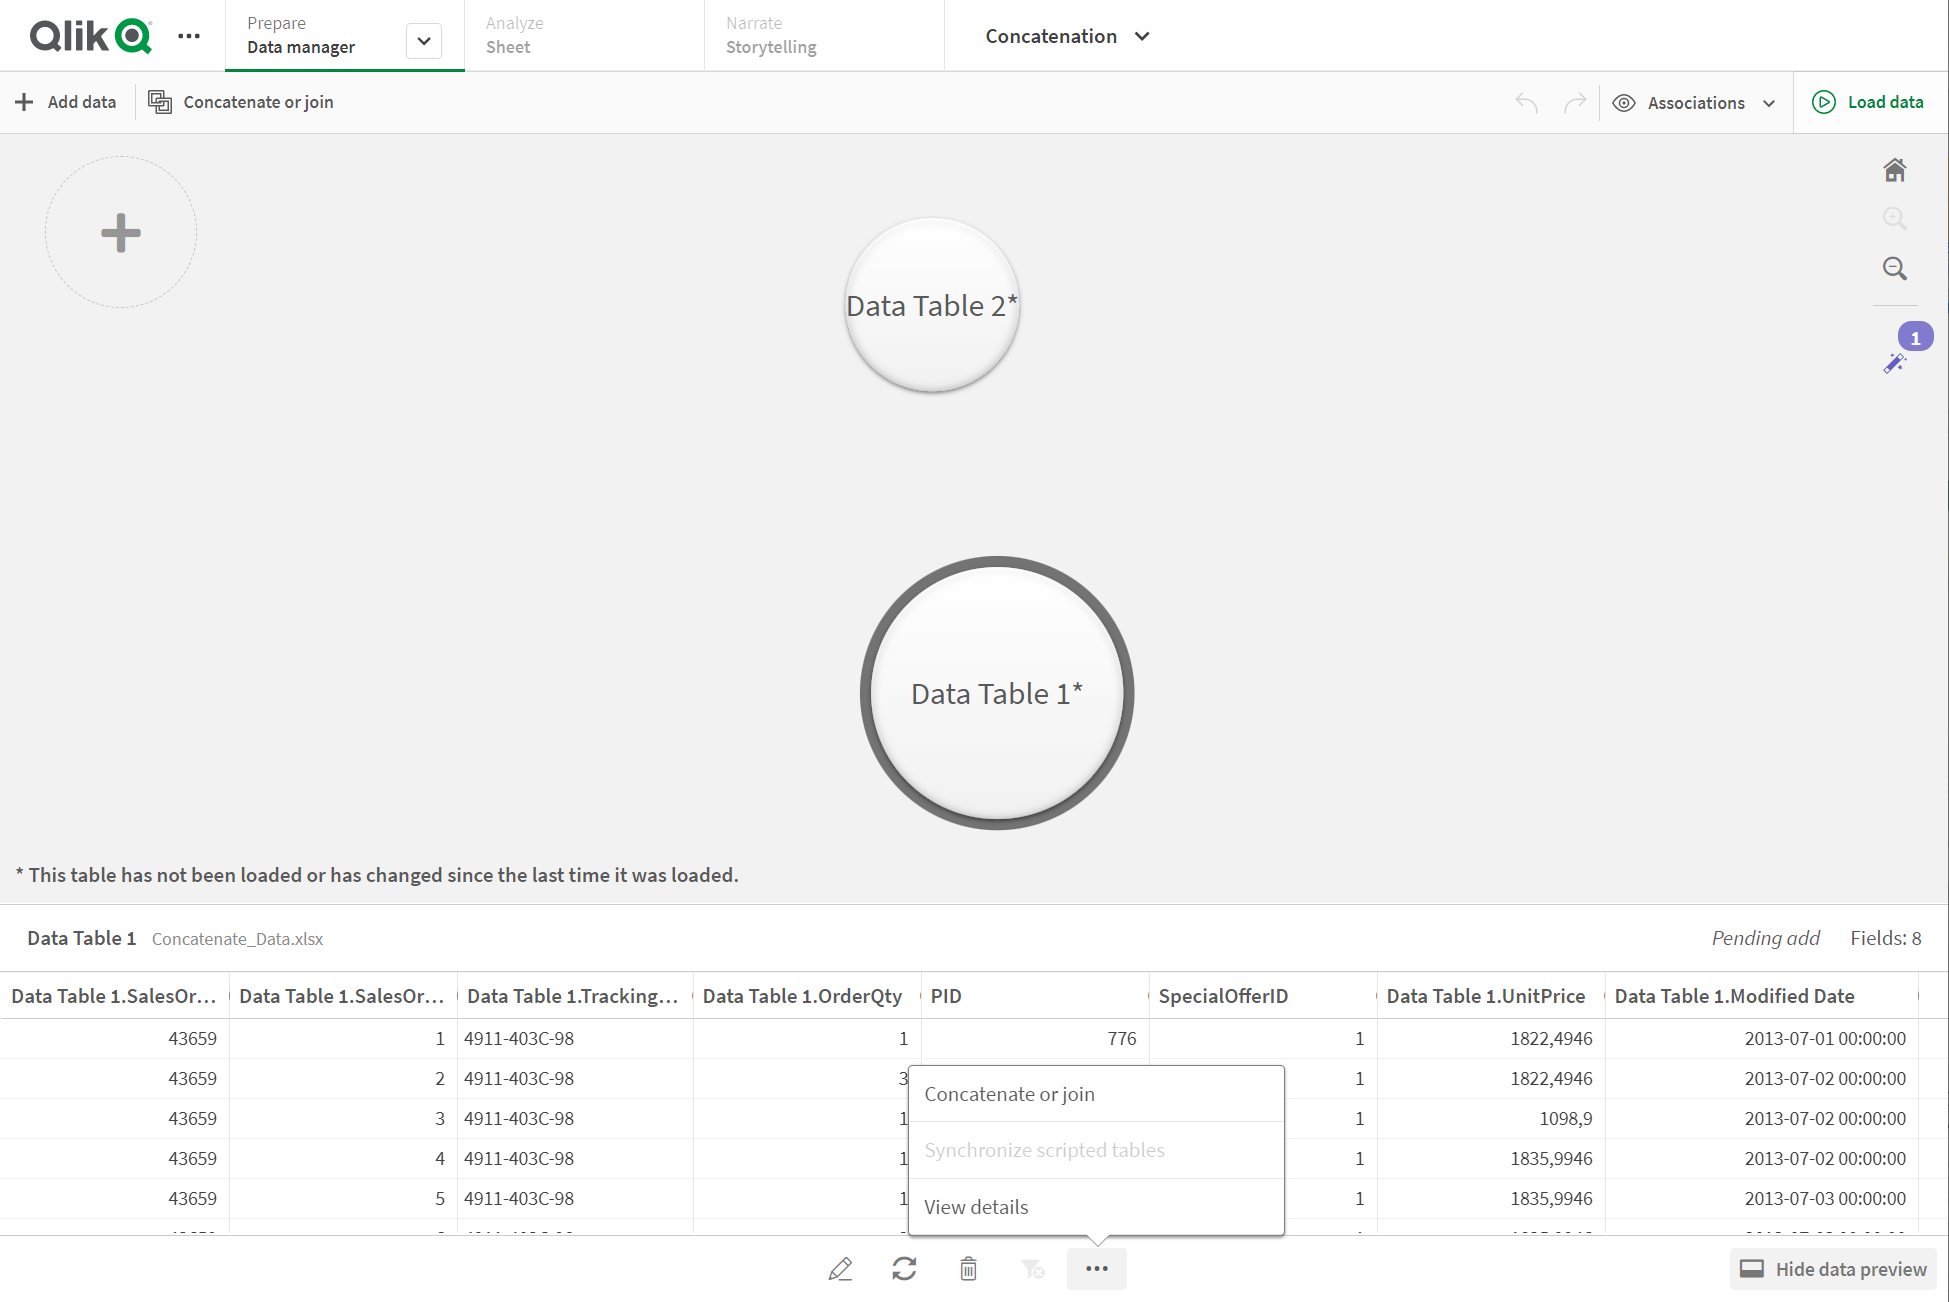
Task: Expand the Associations dropdown arrow
Action: click(1773, 102)
